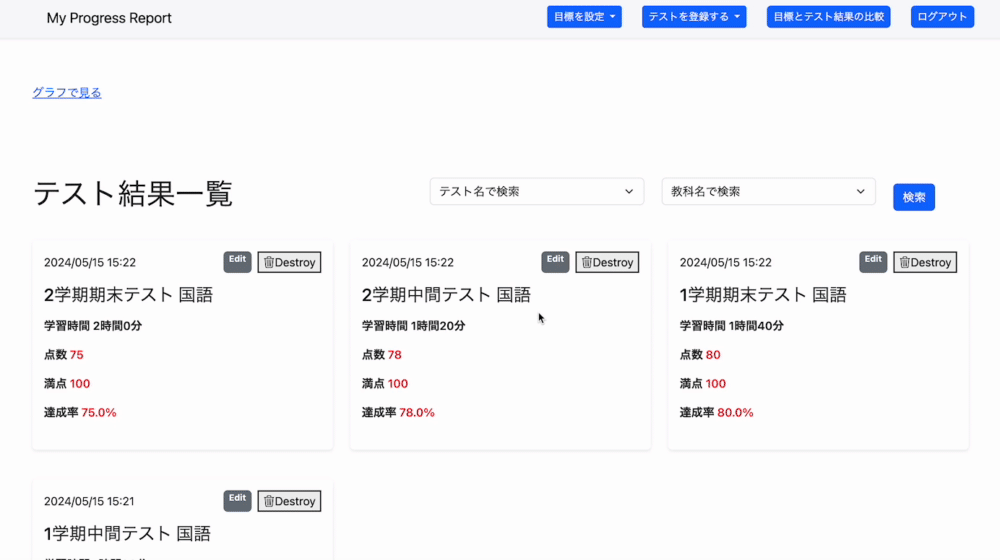Image resolution: width=1000 pixels, height=560 pixels.
Task: Click the テスト結果一覧 heading
Action: pyautogui.click(x=133, y=193)
